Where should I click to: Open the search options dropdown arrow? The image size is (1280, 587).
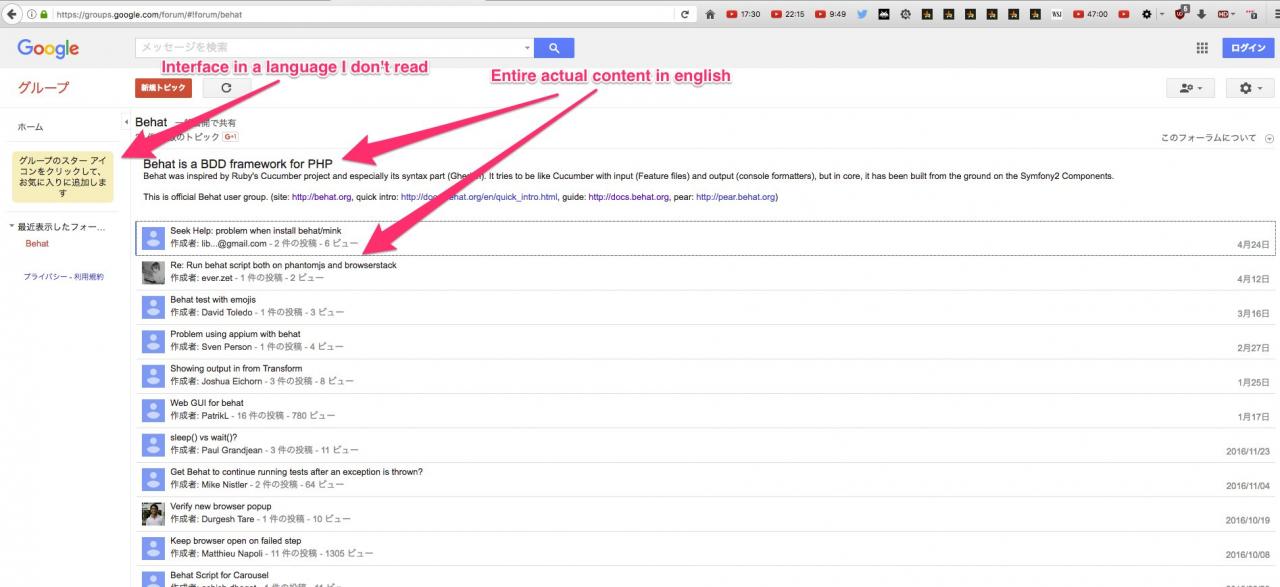[528, 48]
